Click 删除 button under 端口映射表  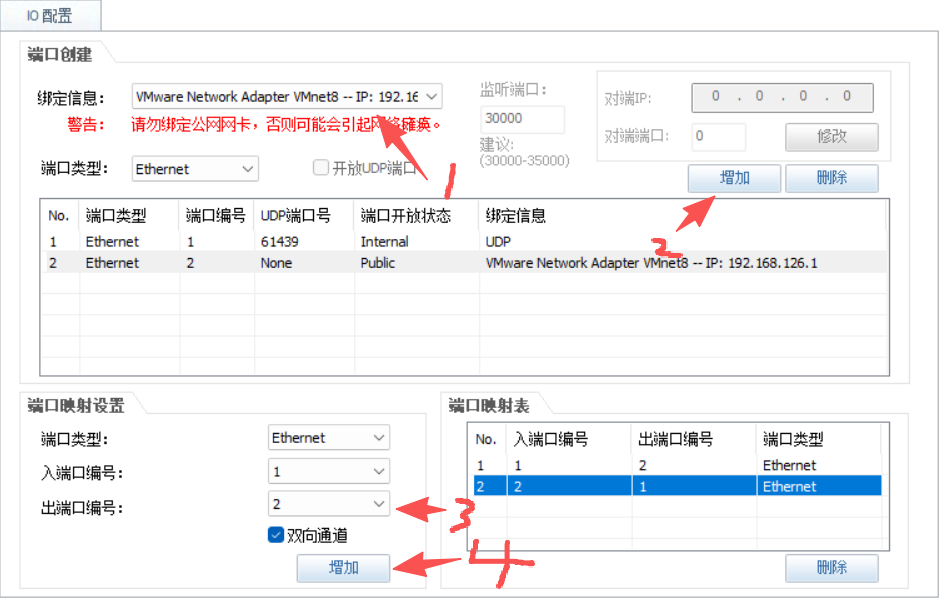[x=832, y=567]
